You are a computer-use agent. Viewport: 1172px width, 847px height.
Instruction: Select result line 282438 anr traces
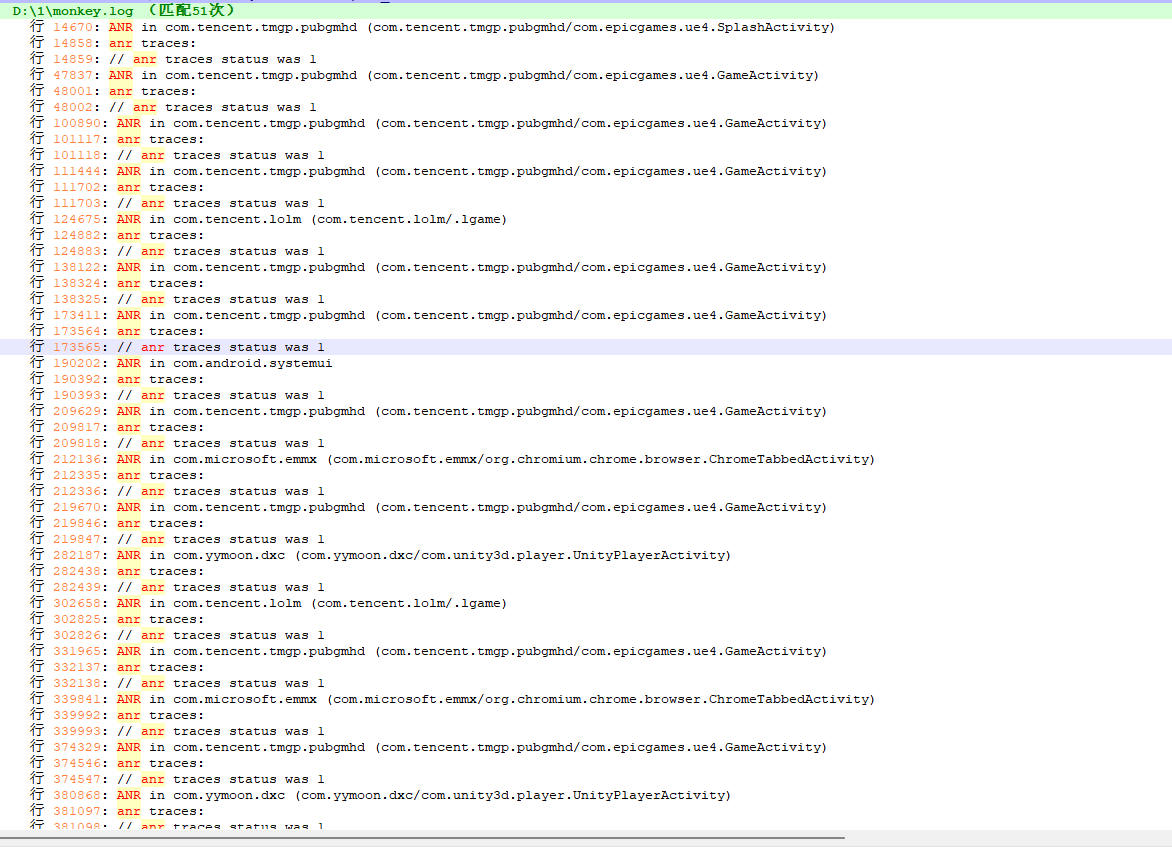586,571
